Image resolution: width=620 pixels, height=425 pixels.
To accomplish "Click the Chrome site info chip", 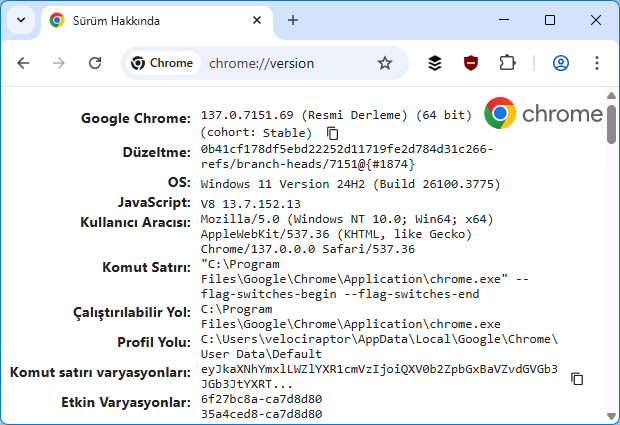I will [163, 63].
